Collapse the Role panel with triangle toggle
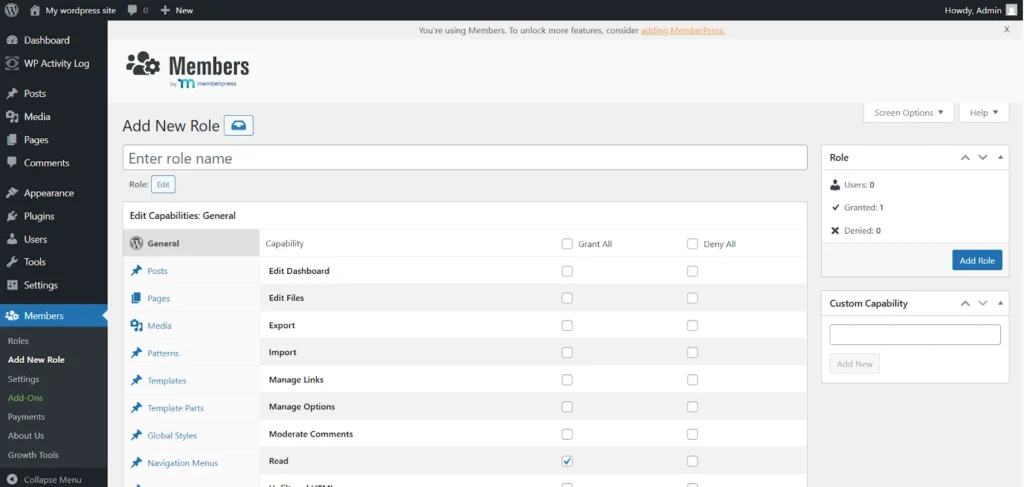The width and height of the screenshot is (1024, 487). click(x=1000, y=158)
